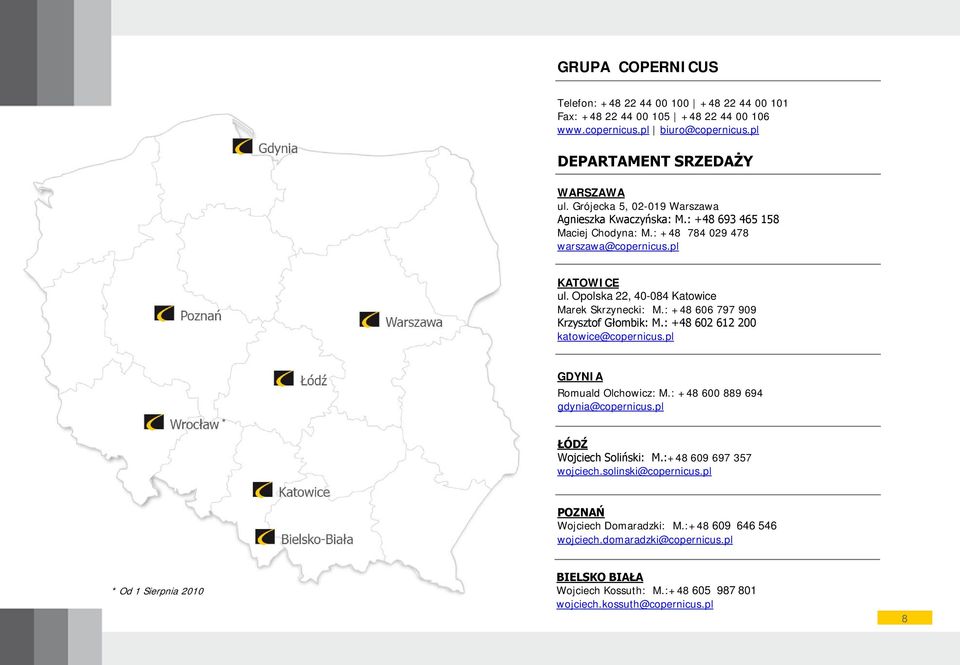Click Wojciech Kossuth's phone line
Viewport: 960px width, 665px height.
656,590
